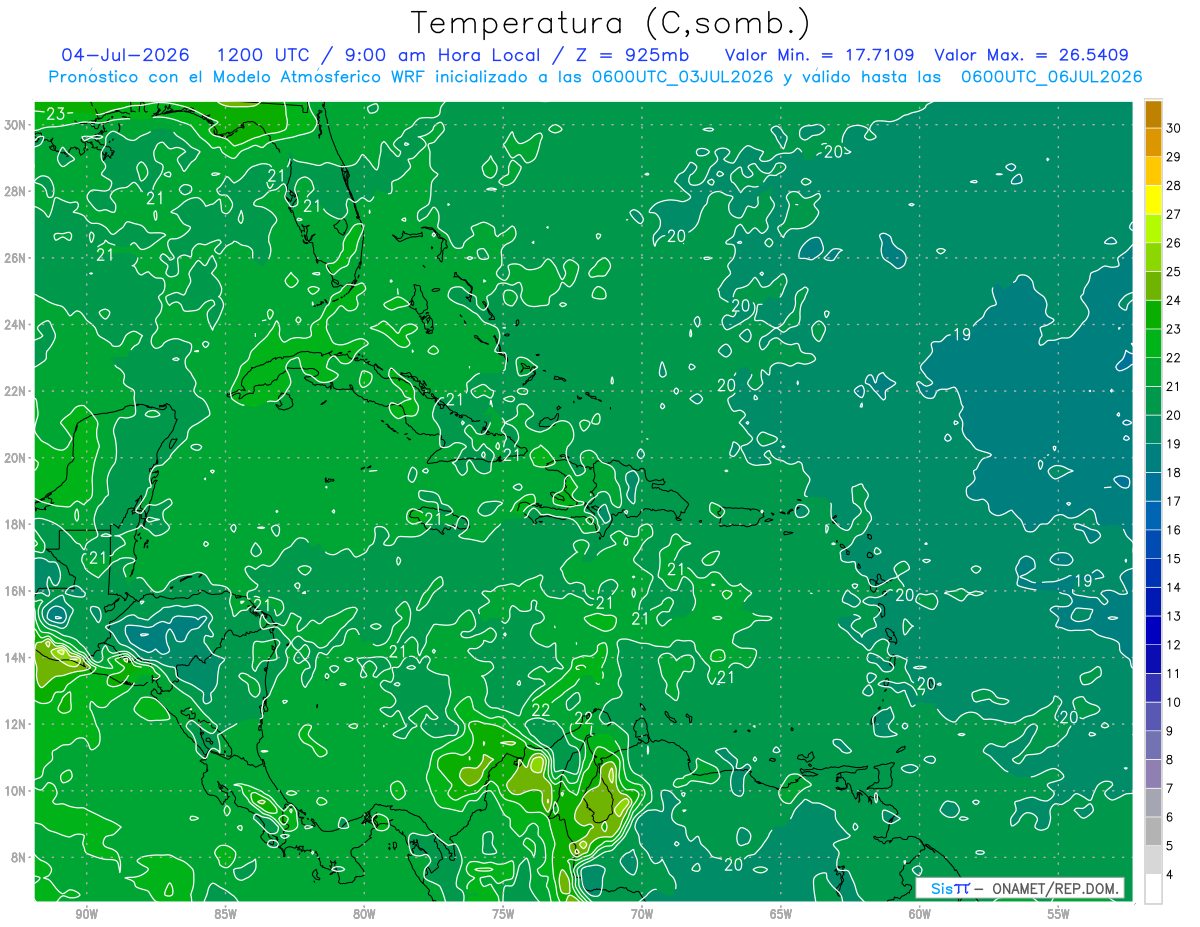Image resolution: width=1200 pixels, height=927 pixels.
Task: Click the "90W" longitude axis label
Action: pyautogui.click(x=86, y=914)
